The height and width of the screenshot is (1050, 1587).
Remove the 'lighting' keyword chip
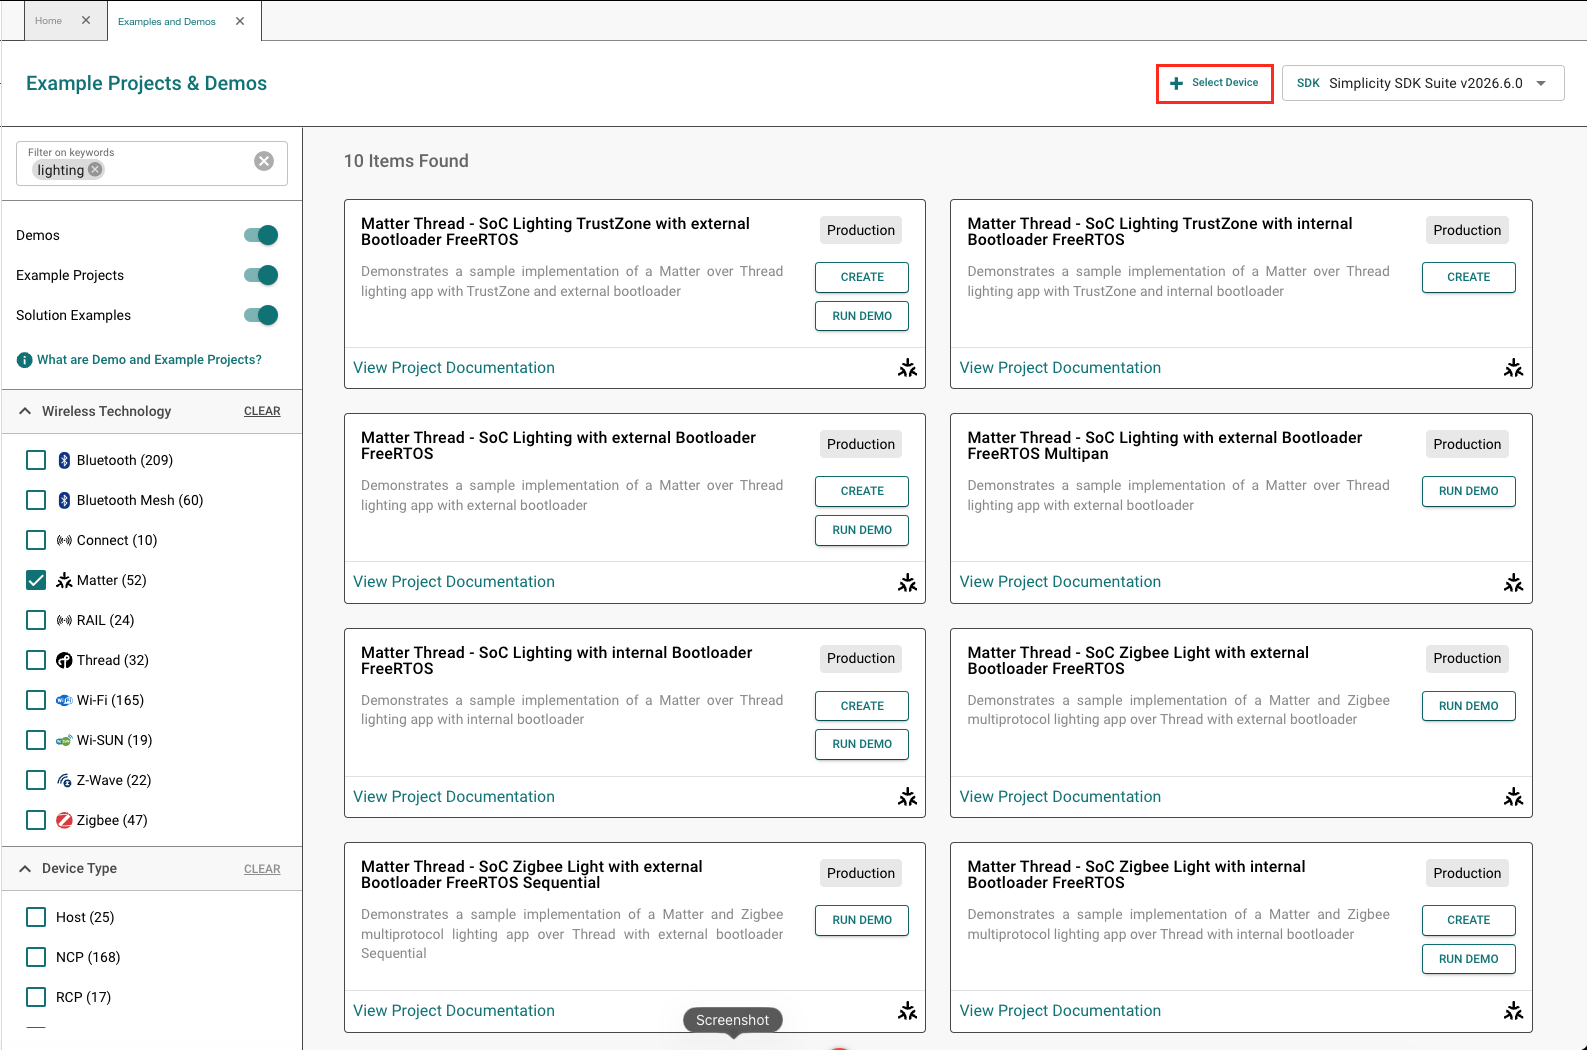(95, 169)
